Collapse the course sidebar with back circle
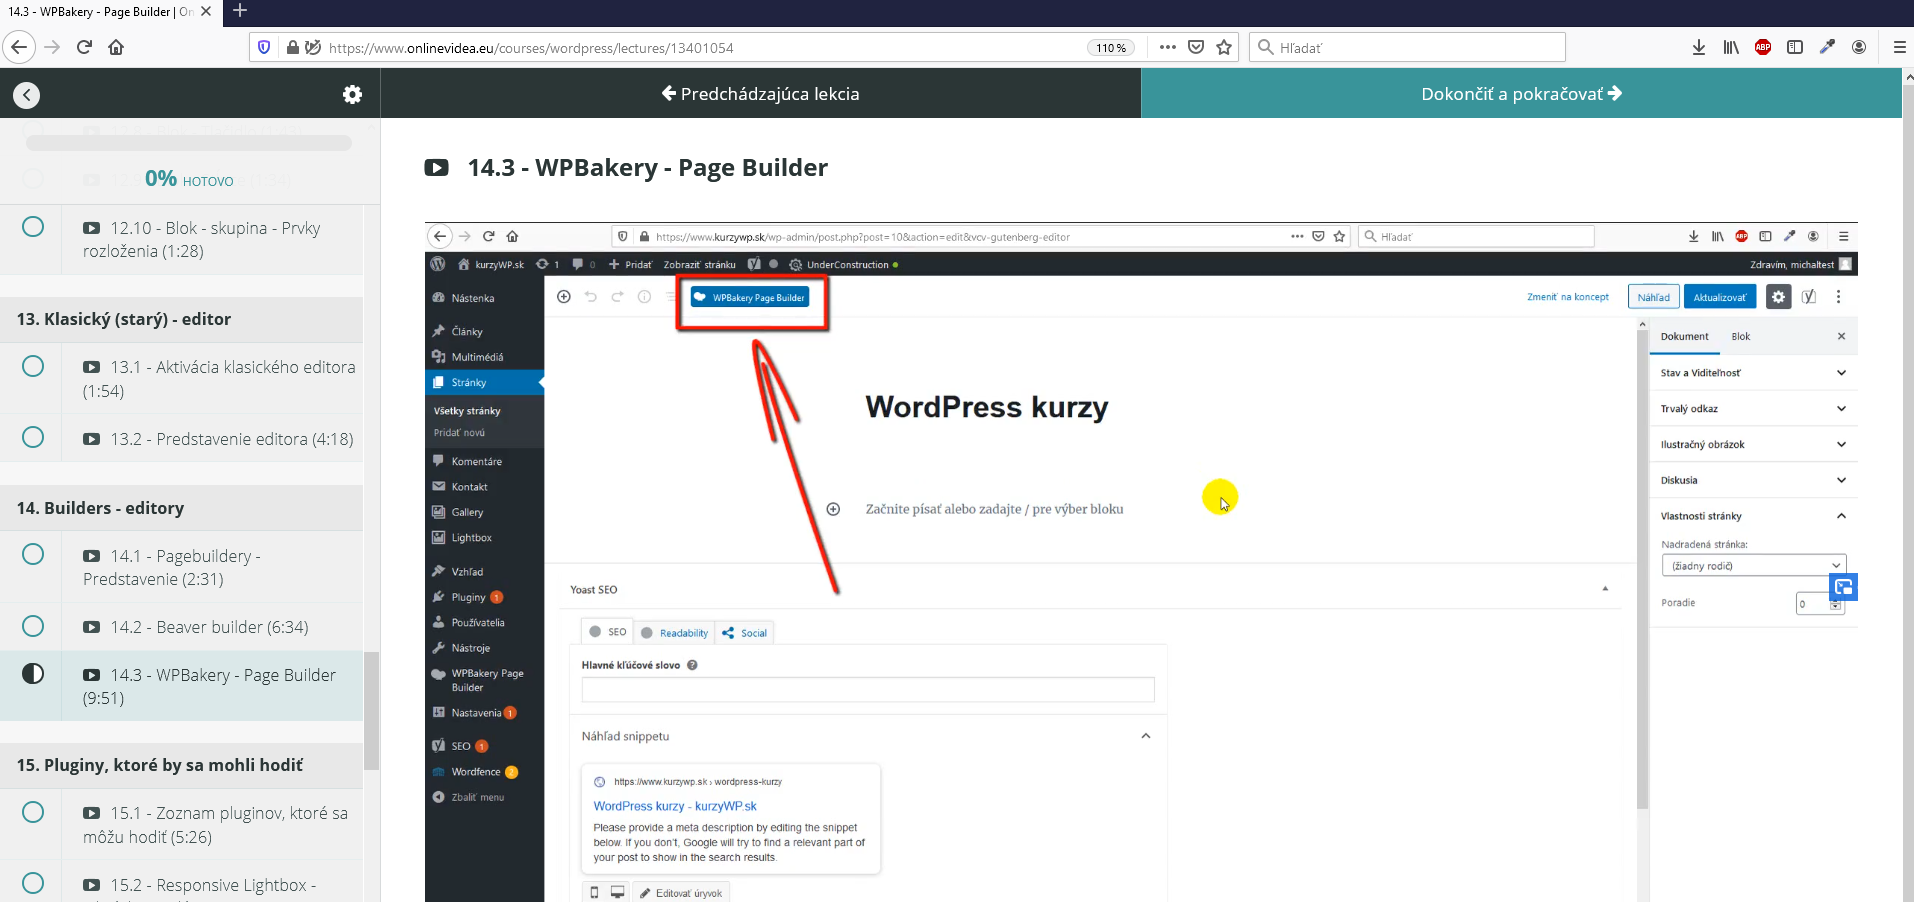Screen dimensions: 1914x902 tap(27, 95)
